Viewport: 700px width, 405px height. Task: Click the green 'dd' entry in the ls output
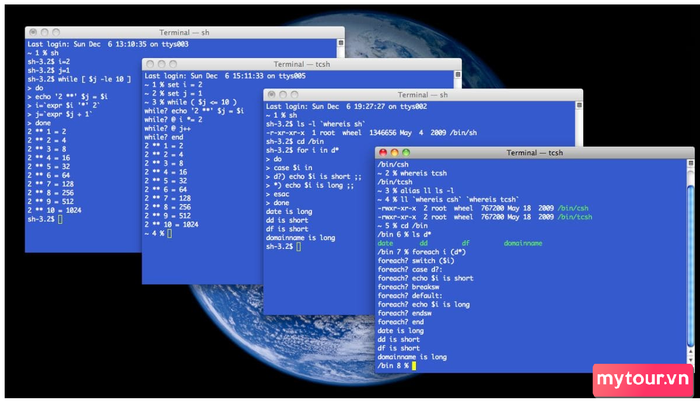point(424,243)
